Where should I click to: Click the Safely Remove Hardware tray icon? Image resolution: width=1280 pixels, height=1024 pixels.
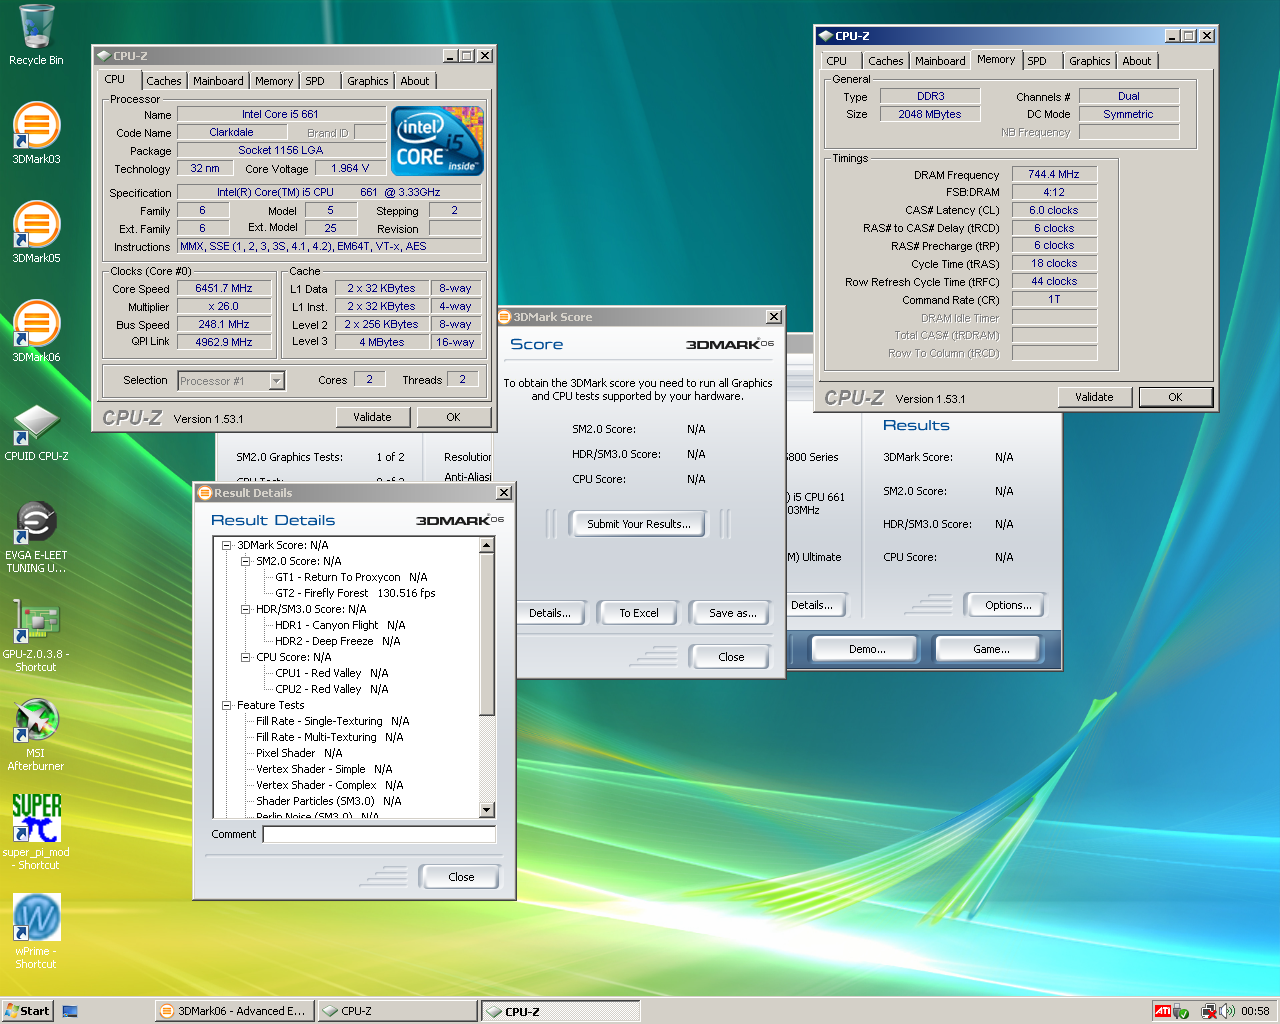click(x=1181, y=1012)
